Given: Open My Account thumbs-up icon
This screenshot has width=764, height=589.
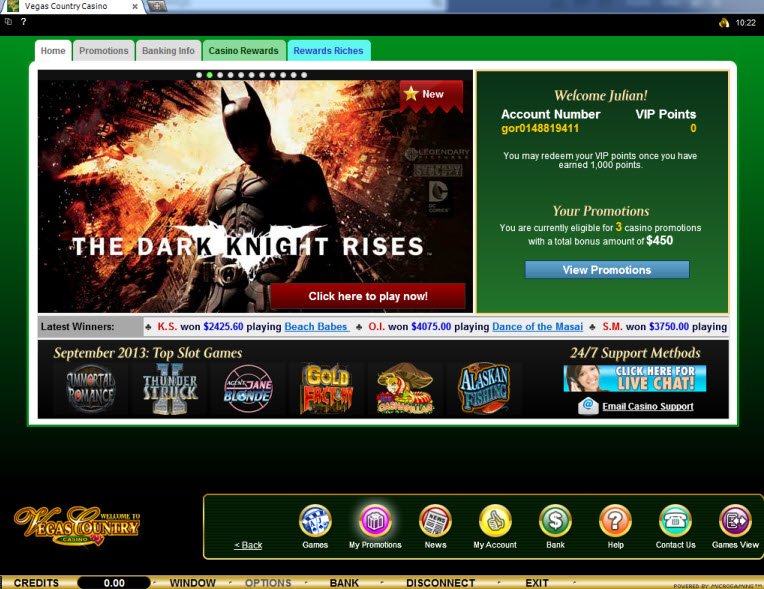Looking at the screenshot, I should (x=495, y=521).
